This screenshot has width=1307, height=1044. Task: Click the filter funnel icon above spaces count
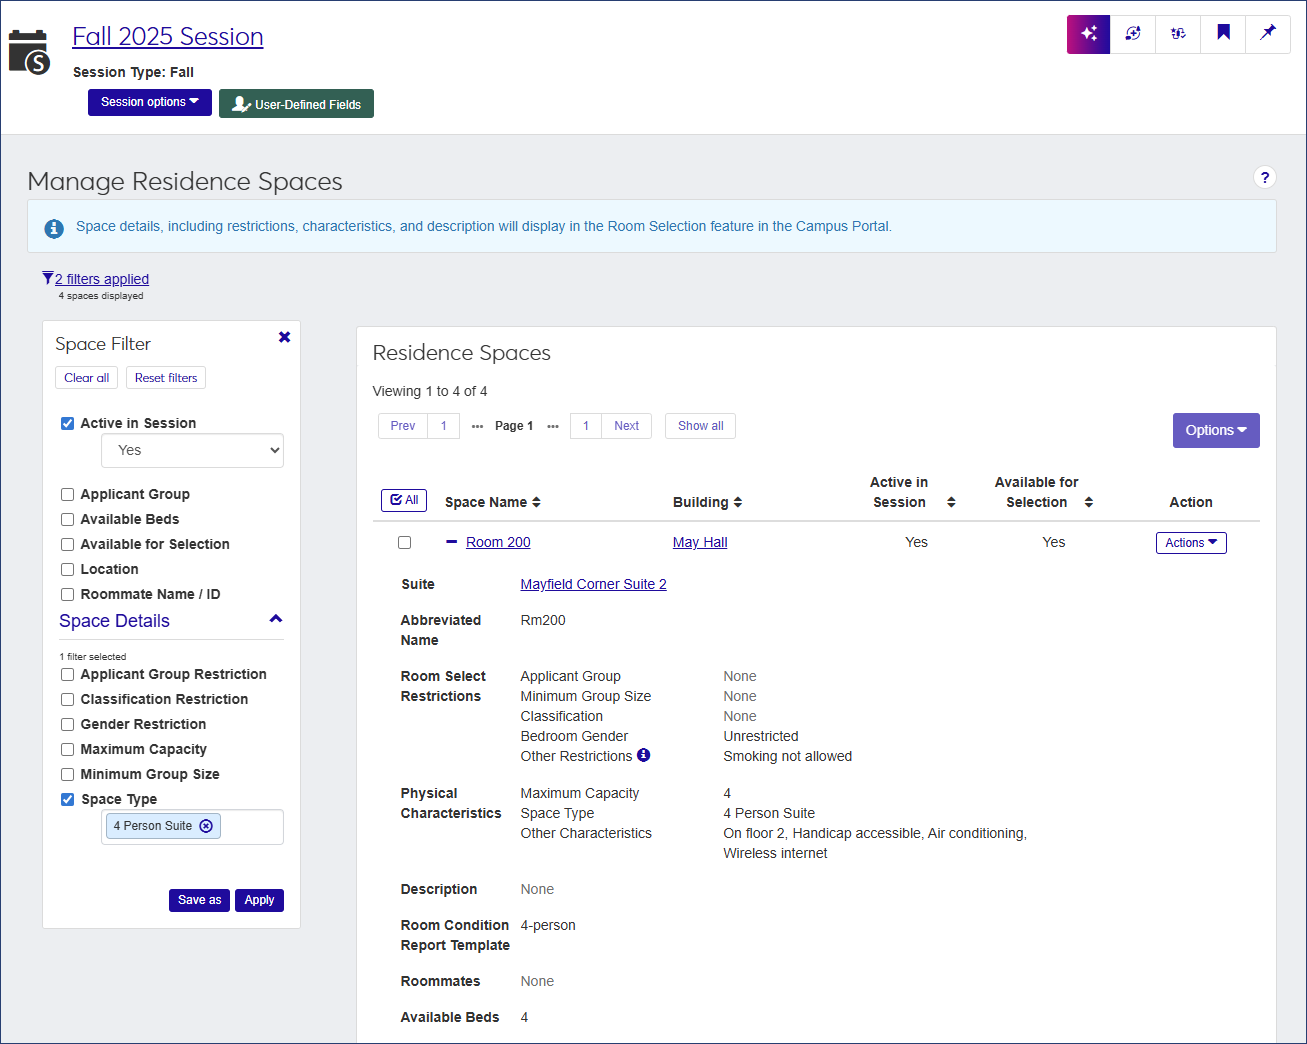coord(46,277)
